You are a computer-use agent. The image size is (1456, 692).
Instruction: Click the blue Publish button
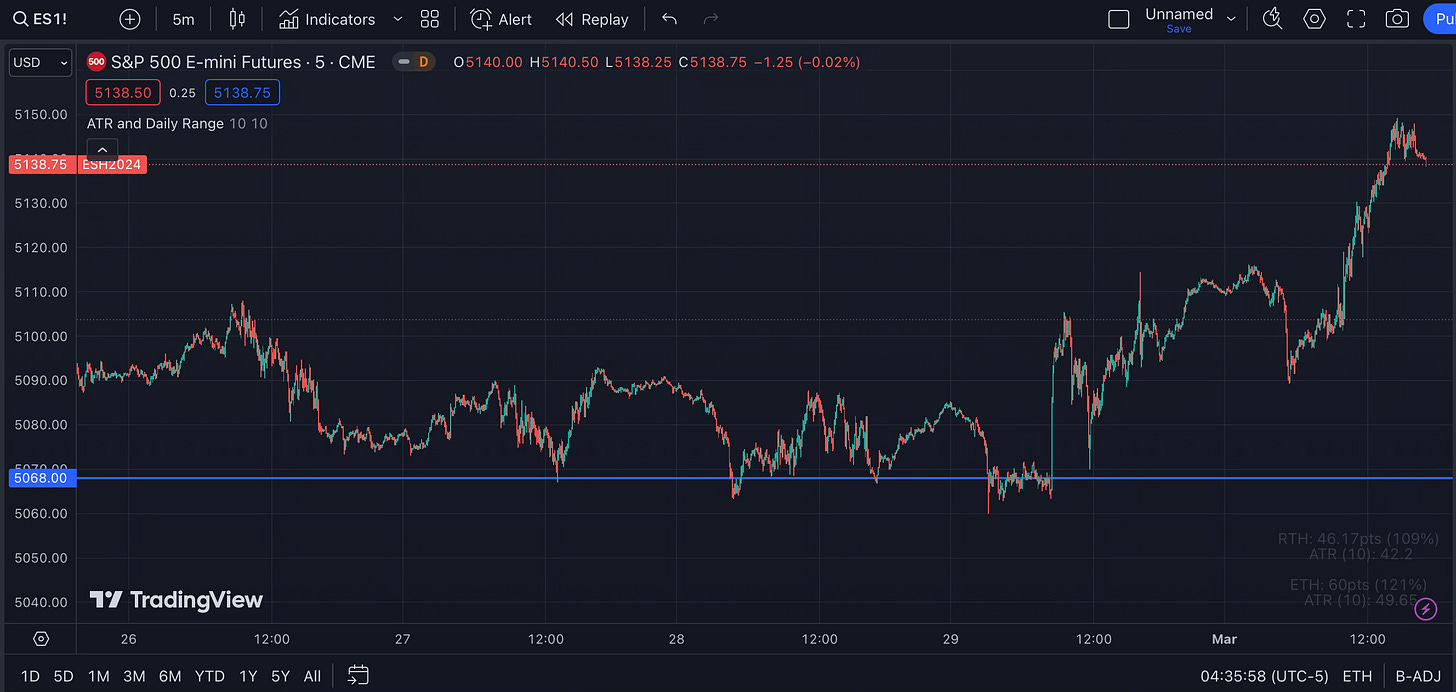pos(1439,19)
